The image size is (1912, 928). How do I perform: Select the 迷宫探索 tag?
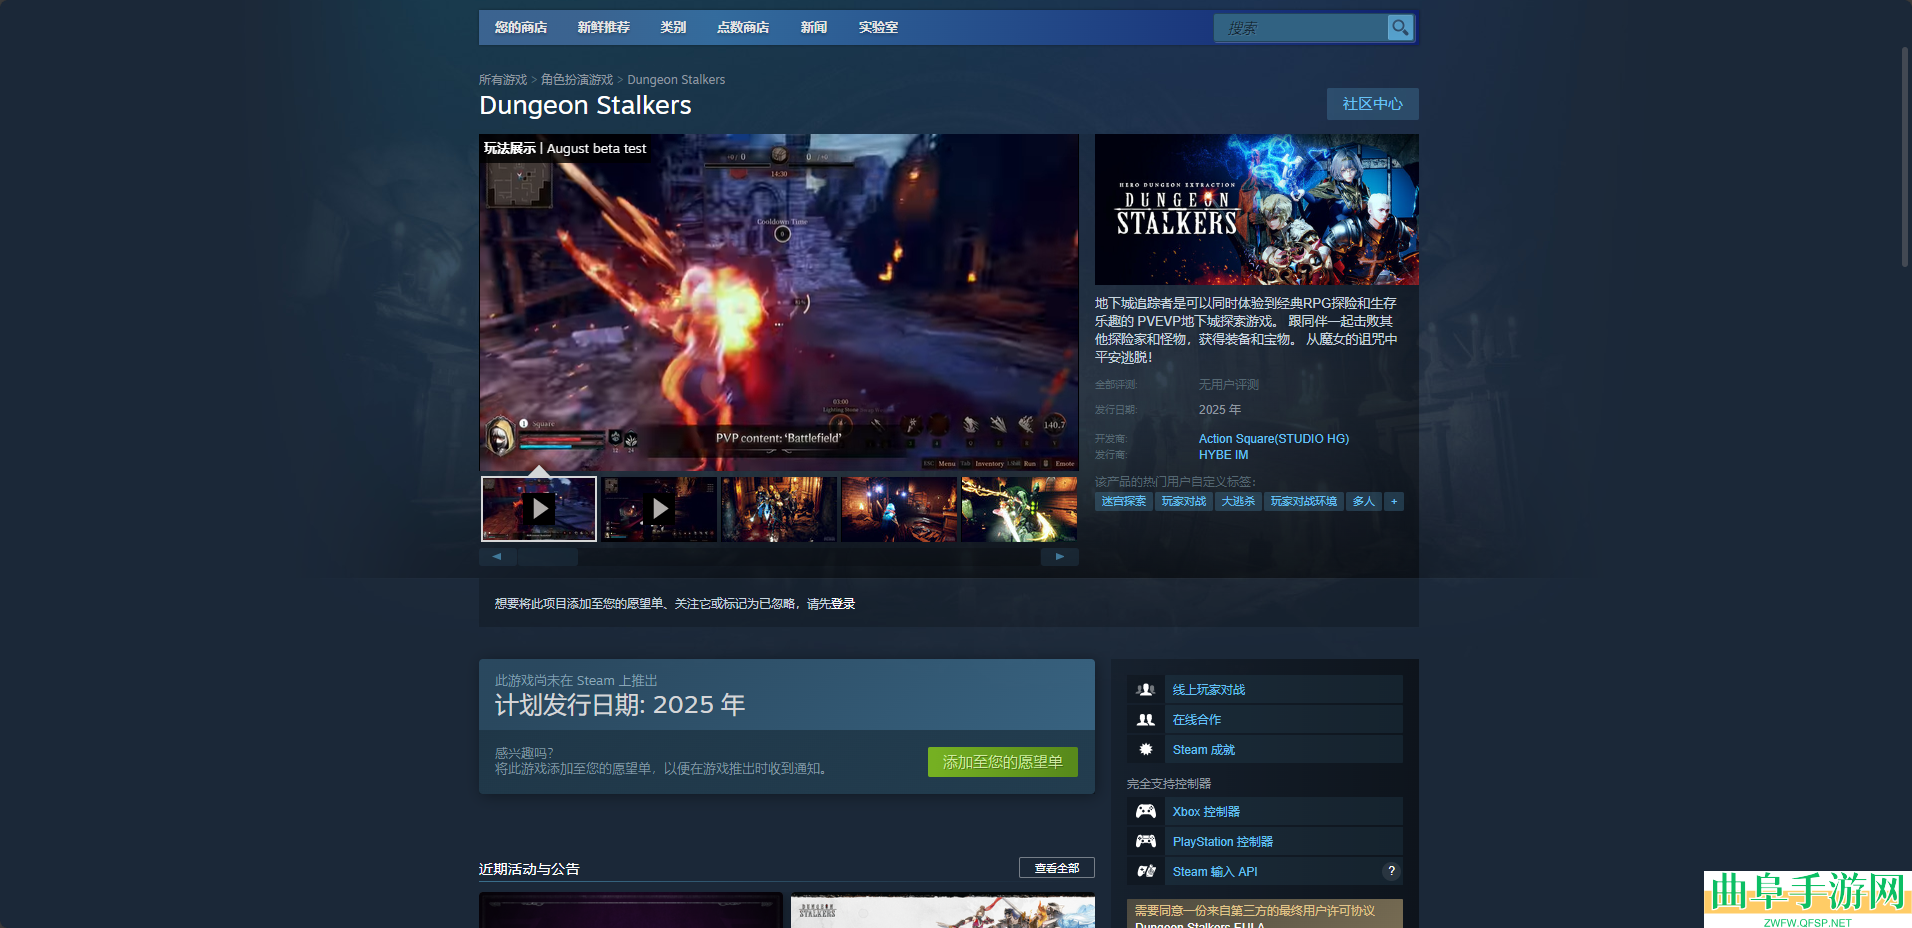[1124, 502]
